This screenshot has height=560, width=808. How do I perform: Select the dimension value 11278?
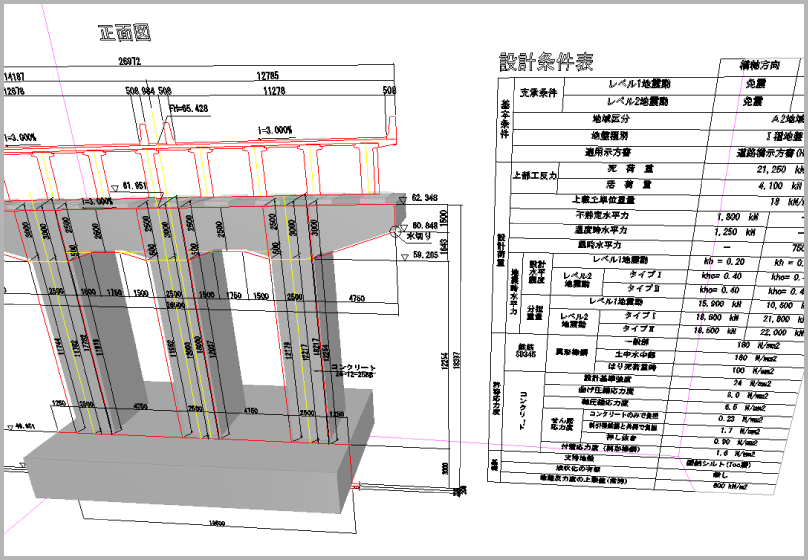tap(274, 91)
